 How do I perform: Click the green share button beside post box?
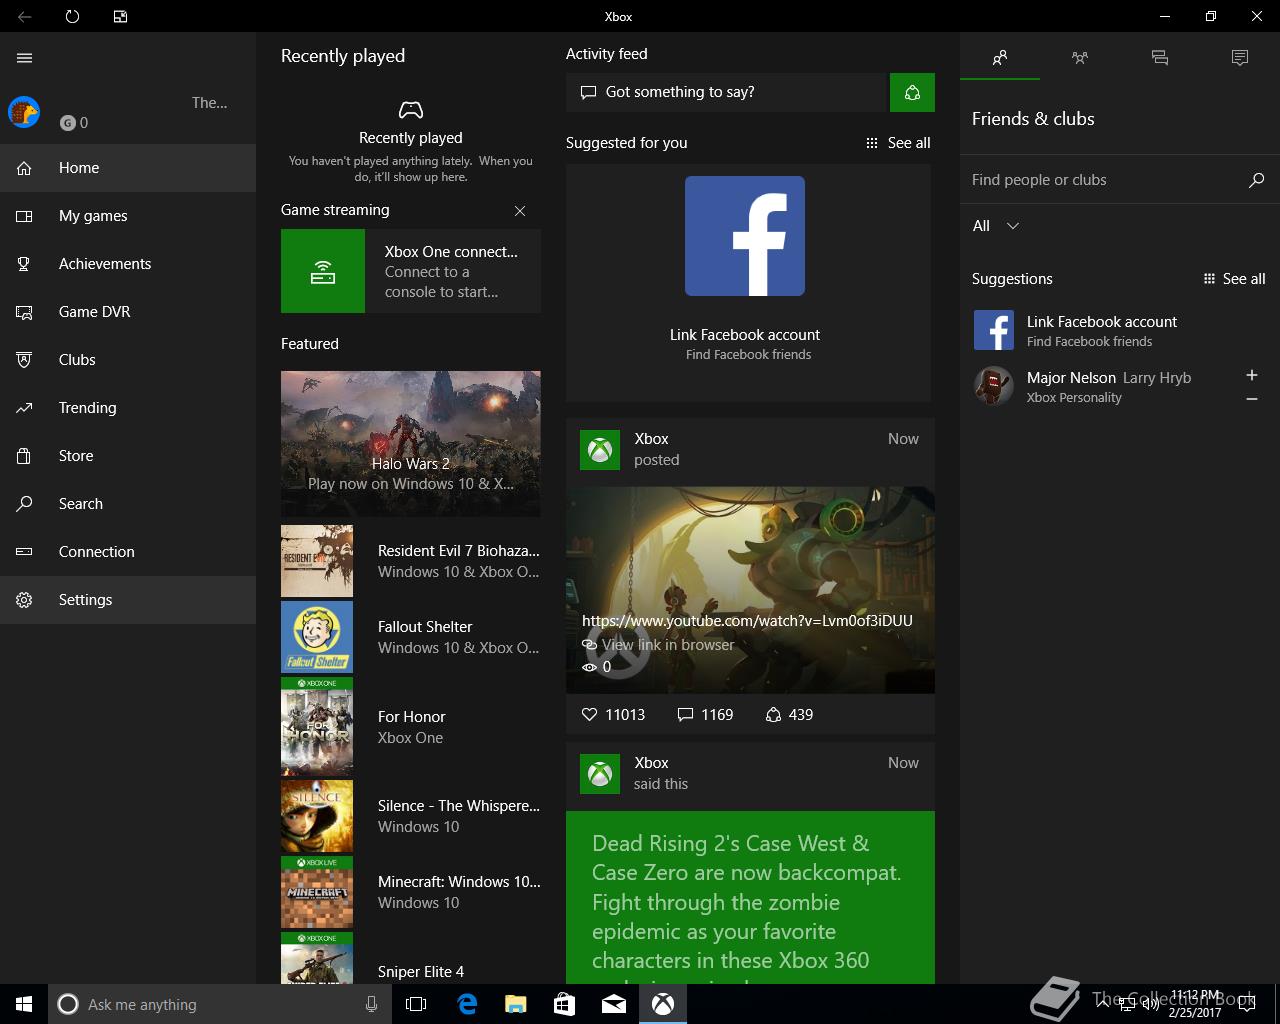pos(912,92)
